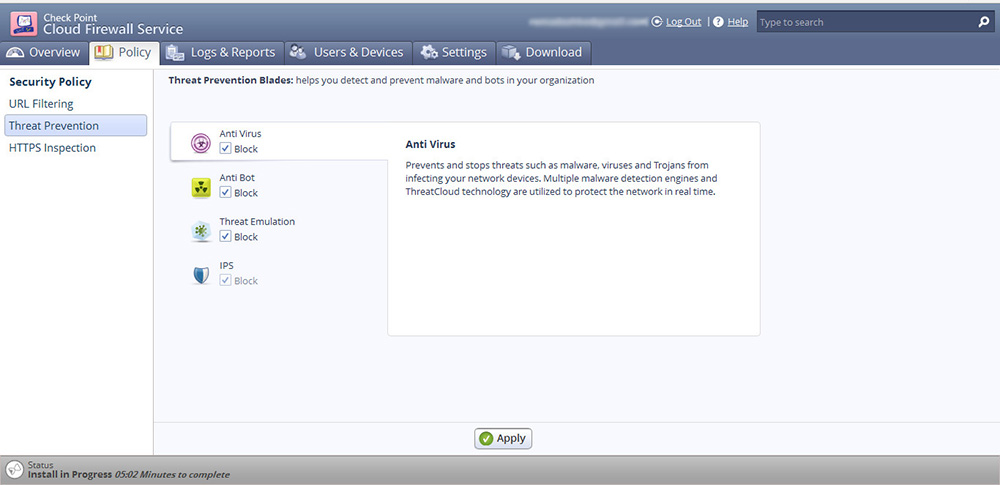The width and height of the screenshot is (1000, 485).
Task: Open the Download tab
Action: click(543, 53)
